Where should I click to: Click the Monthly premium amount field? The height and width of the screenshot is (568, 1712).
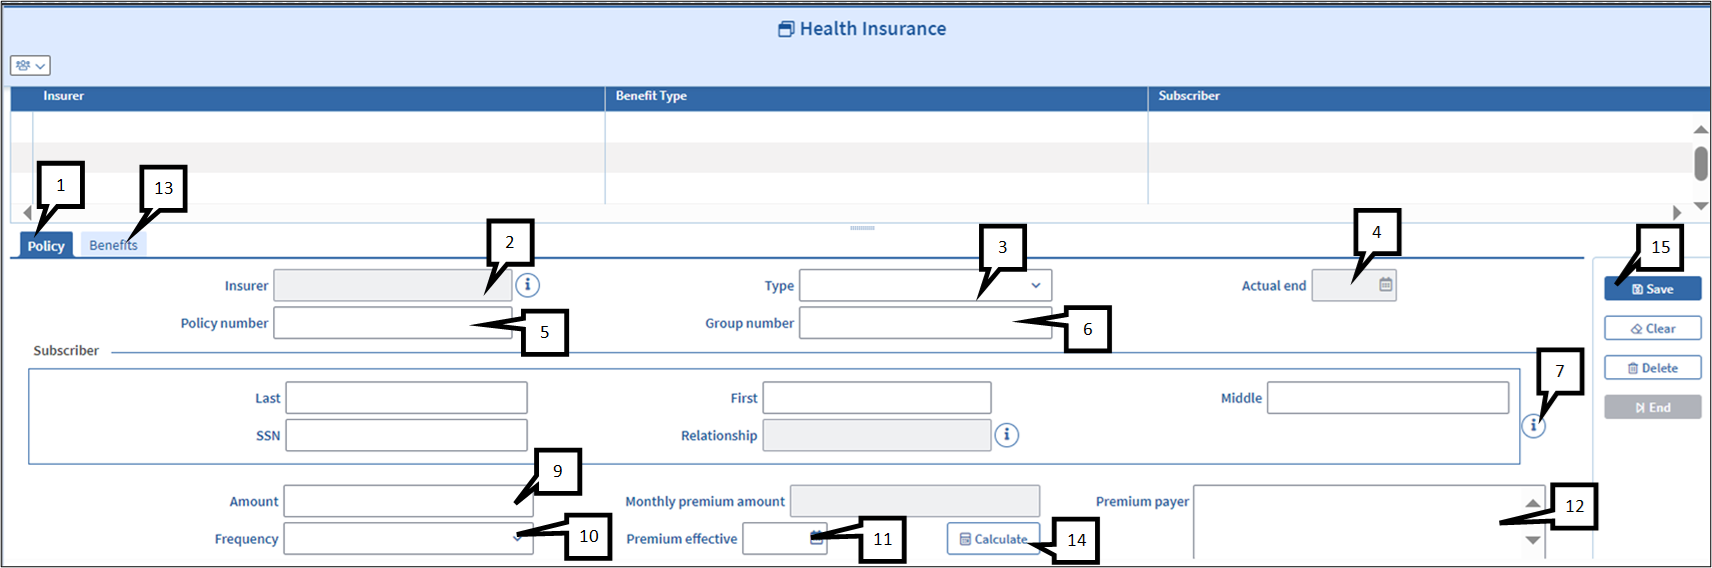click(x=915, y=501)
